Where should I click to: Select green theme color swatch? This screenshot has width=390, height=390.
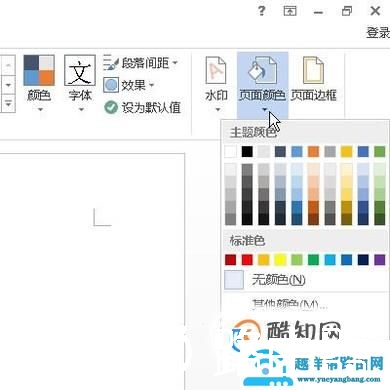[x=380, y=152]
